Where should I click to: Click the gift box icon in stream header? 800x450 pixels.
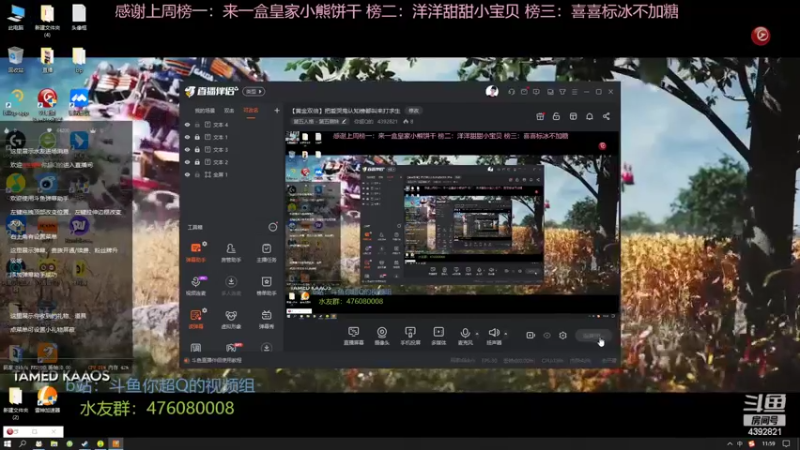540,116
